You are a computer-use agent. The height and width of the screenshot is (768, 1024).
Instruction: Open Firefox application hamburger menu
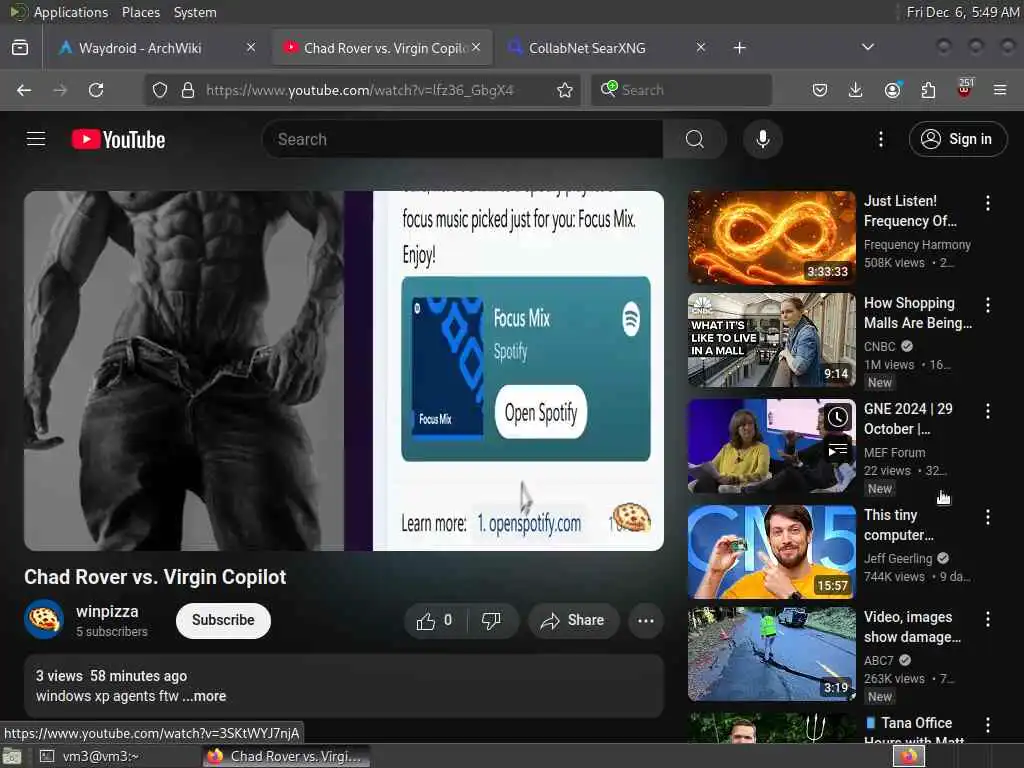[1000, 90]
